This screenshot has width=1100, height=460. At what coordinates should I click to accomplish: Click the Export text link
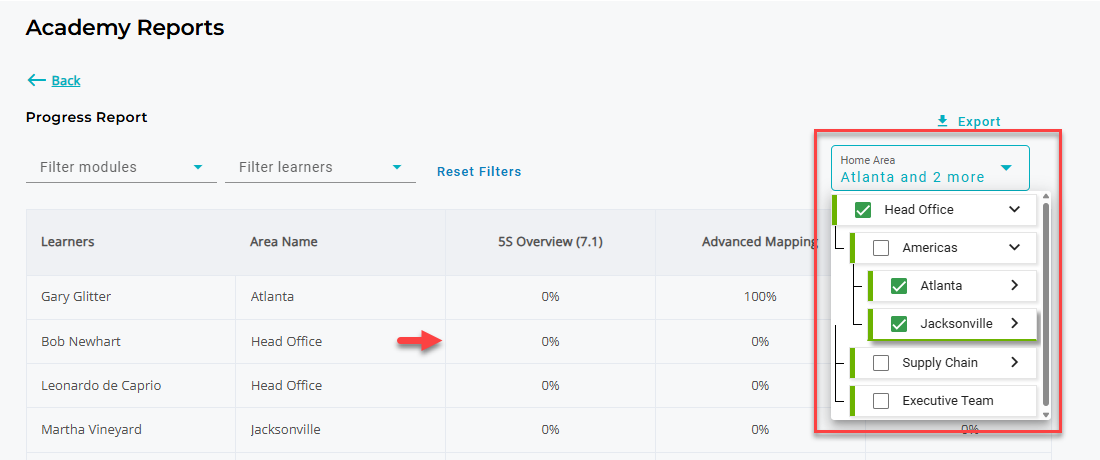pyautogui.click(x=979, y=121)
